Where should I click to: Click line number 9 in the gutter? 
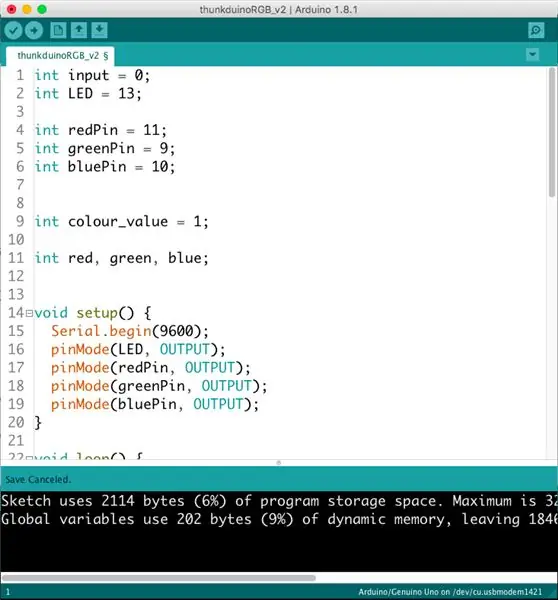[x=20, y=222]
